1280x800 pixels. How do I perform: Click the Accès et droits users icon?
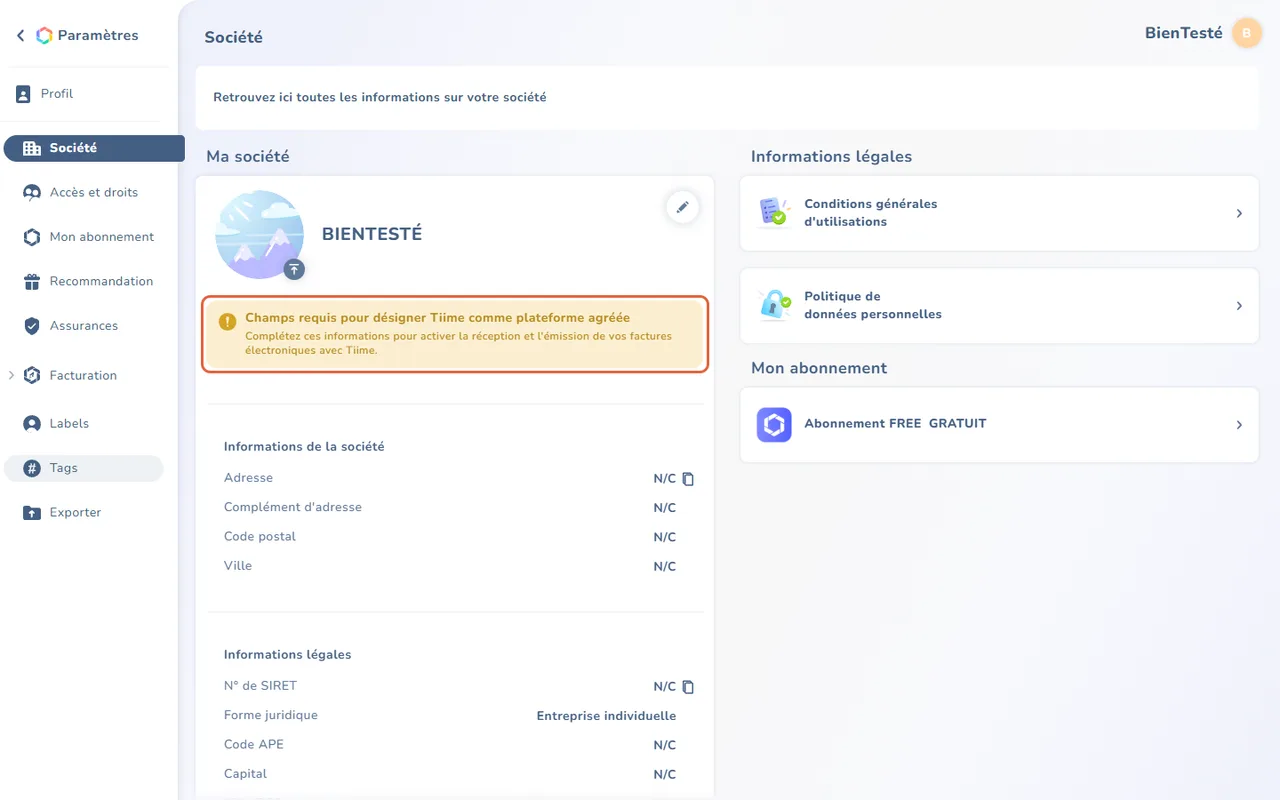tap(32, 193)
